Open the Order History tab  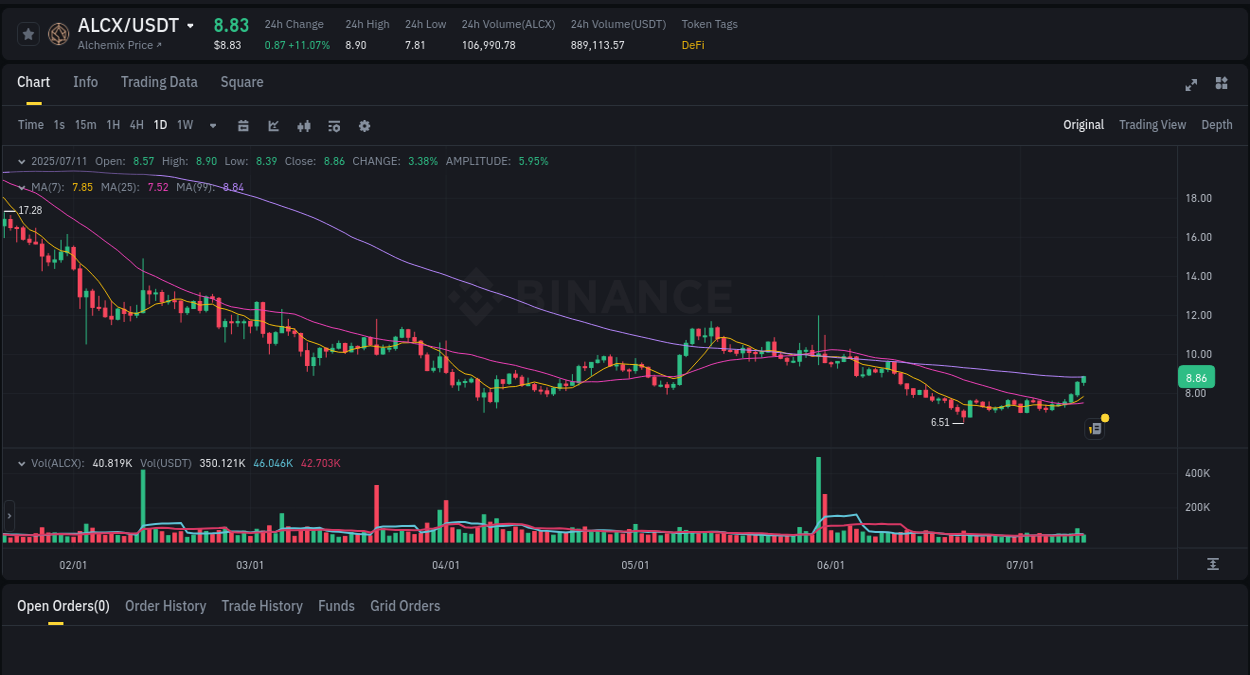165,606
